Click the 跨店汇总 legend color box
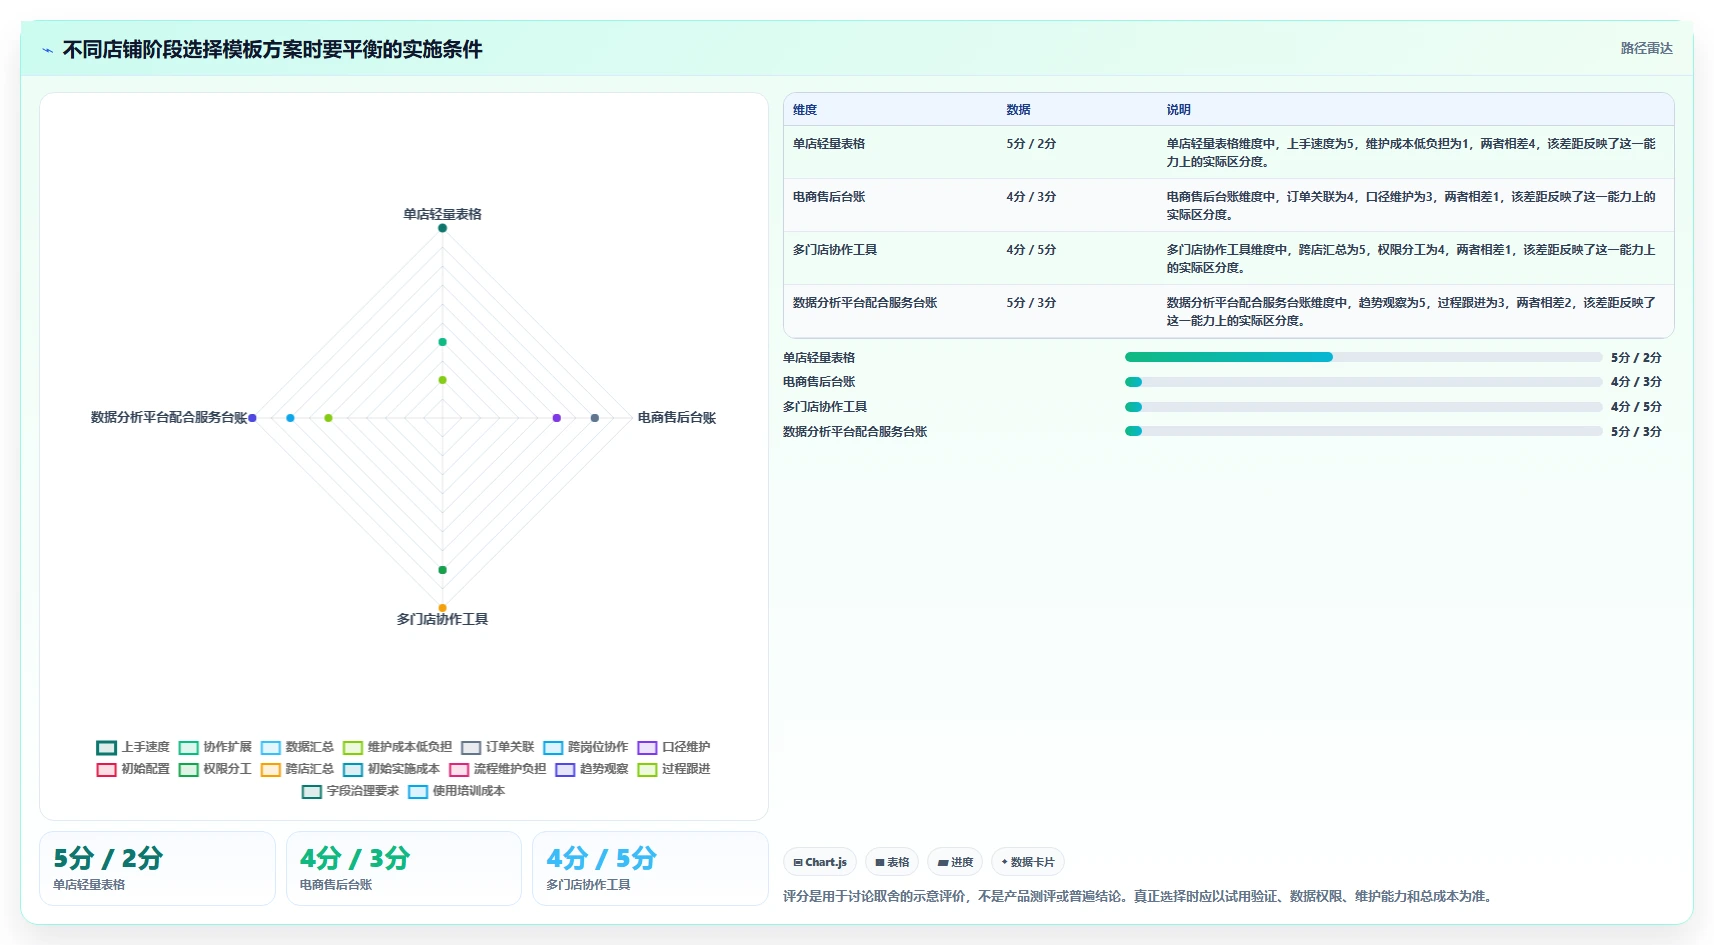The width and height of the screenshot is (1714, 945). tap(270, 769)
